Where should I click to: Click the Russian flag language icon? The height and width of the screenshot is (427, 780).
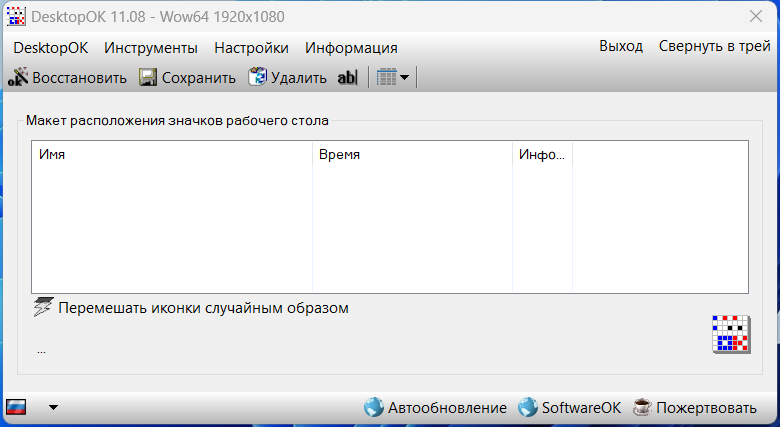pyautogui.click(x=16, y=407)
